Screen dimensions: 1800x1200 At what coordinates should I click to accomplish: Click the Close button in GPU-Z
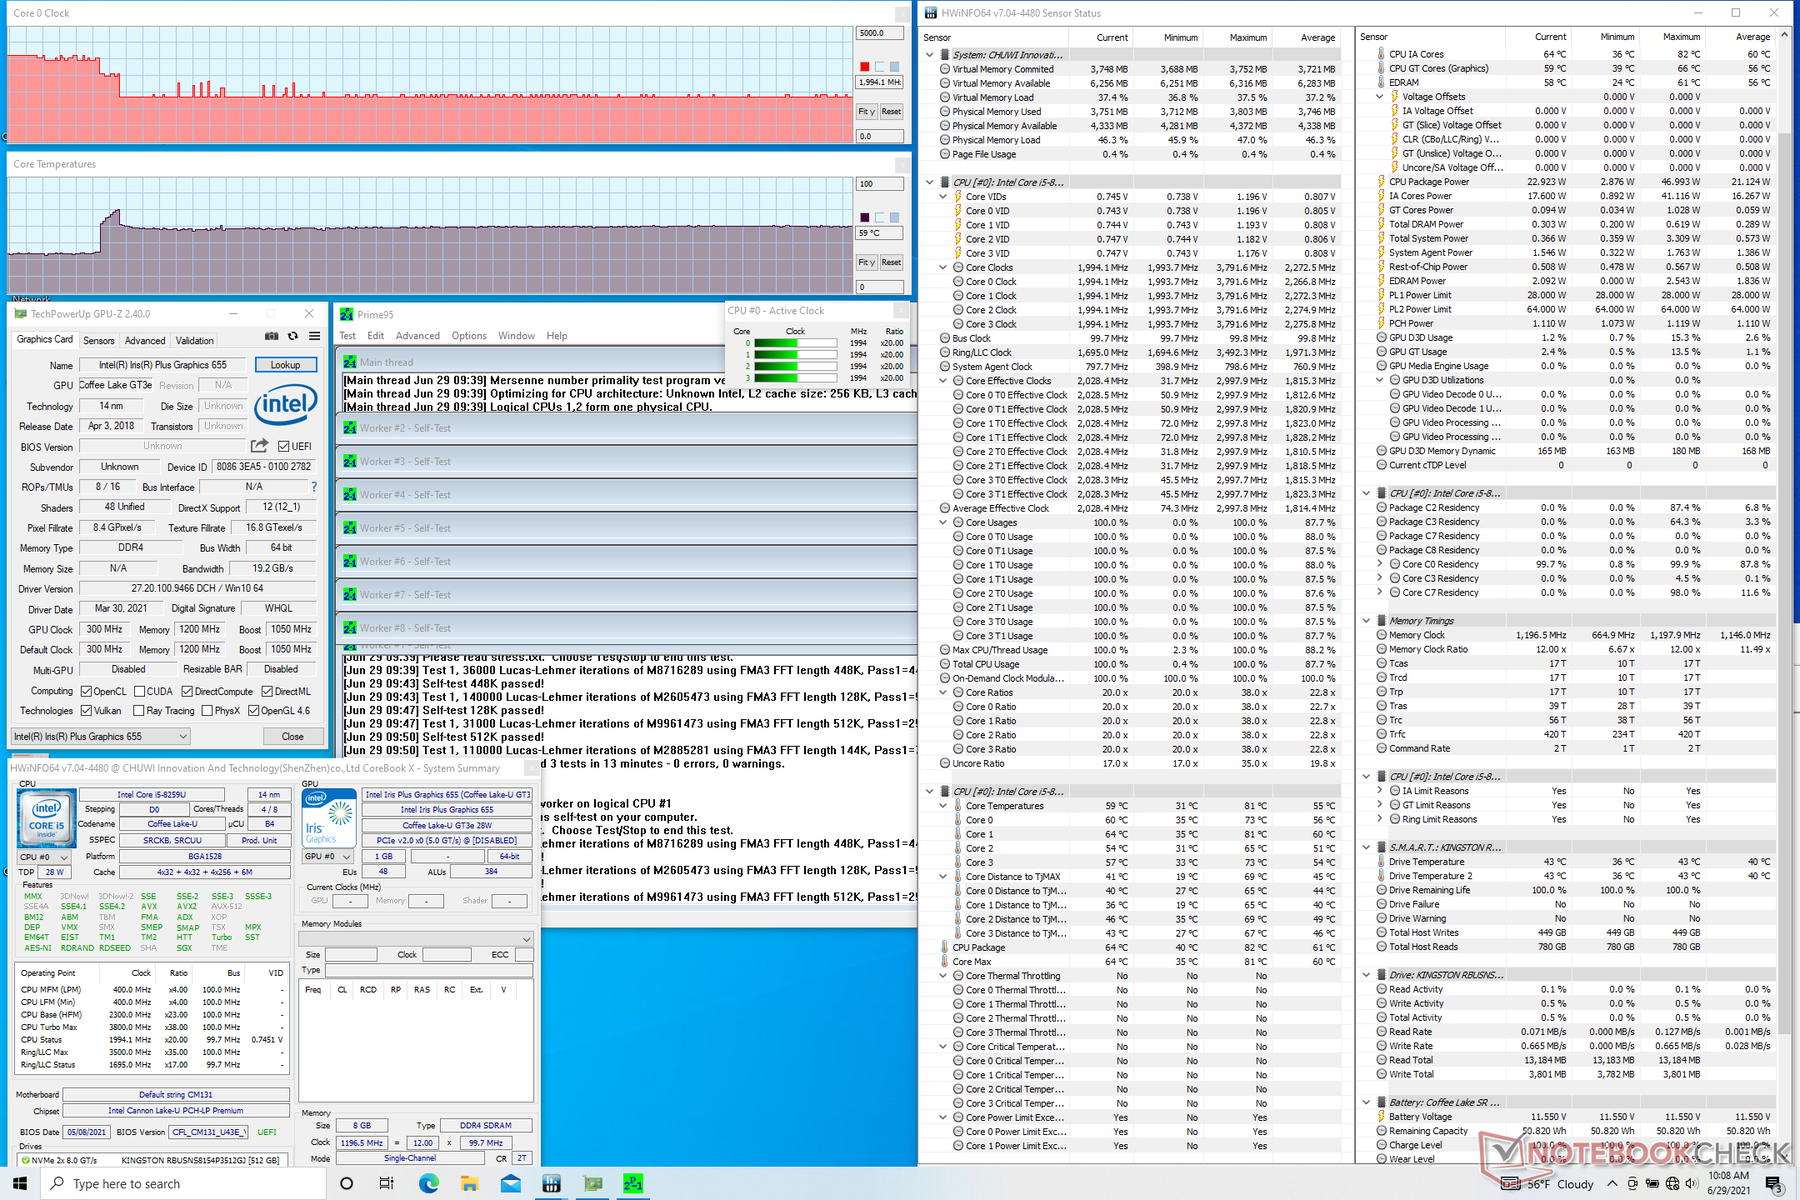coord(293,736)
